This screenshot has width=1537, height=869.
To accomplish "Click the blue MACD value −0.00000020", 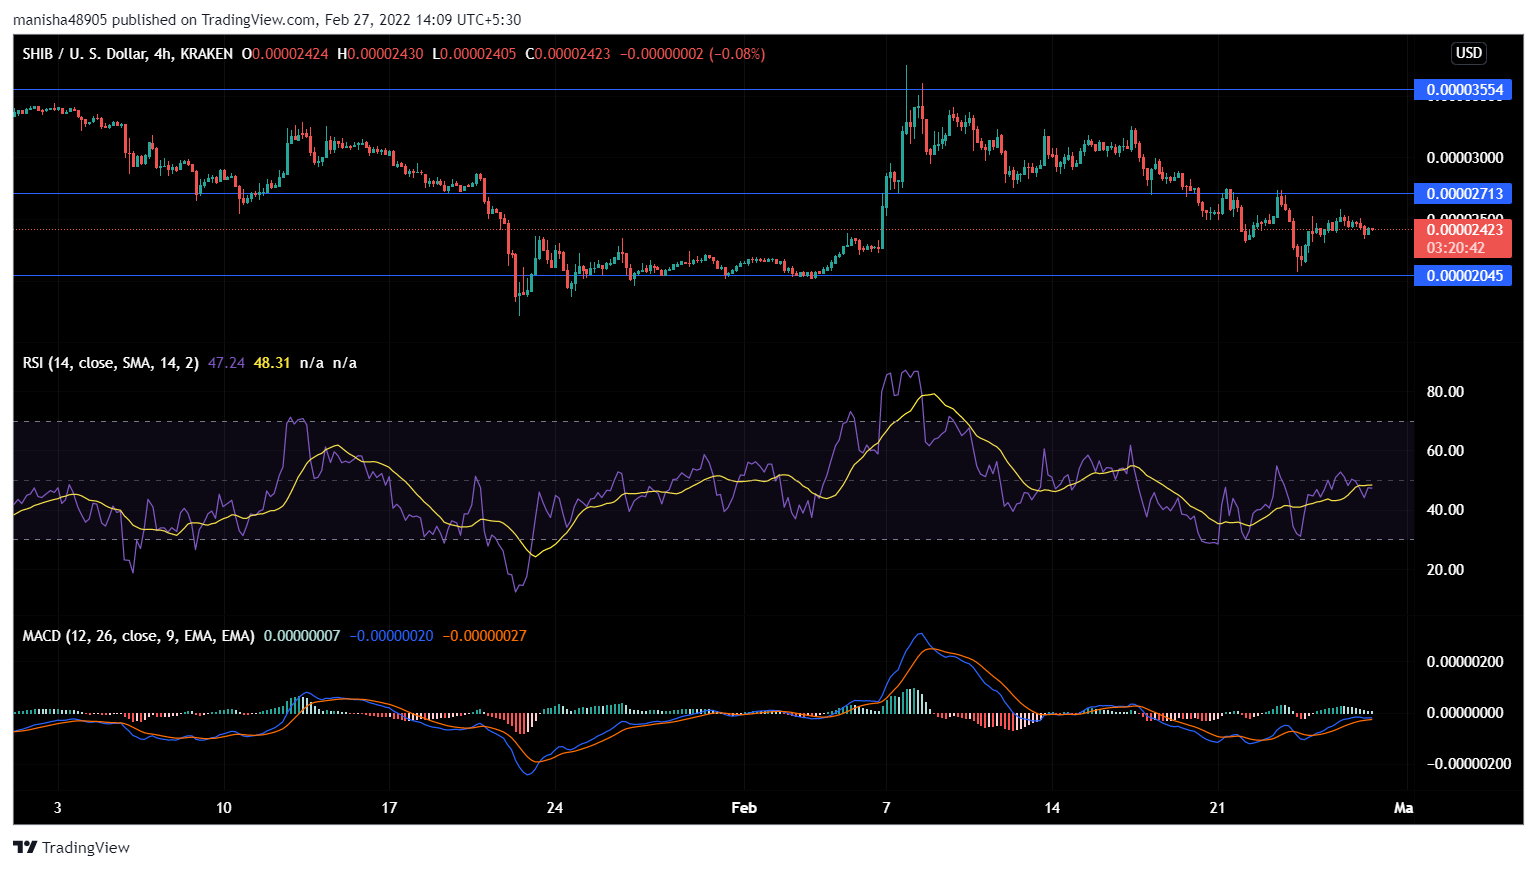I will click(x=391, y=636).
